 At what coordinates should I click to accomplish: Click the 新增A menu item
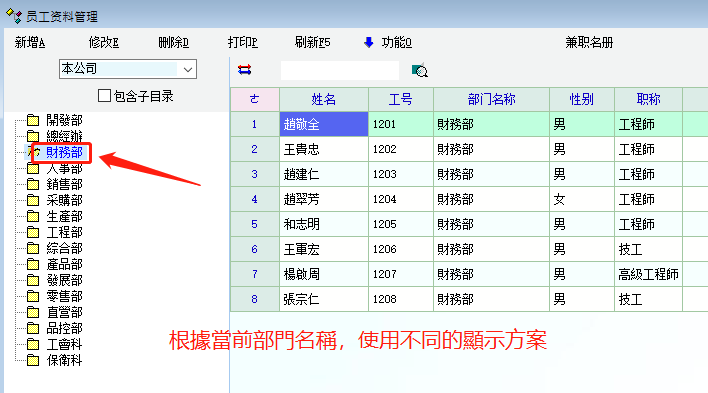[x=30, y=42]
